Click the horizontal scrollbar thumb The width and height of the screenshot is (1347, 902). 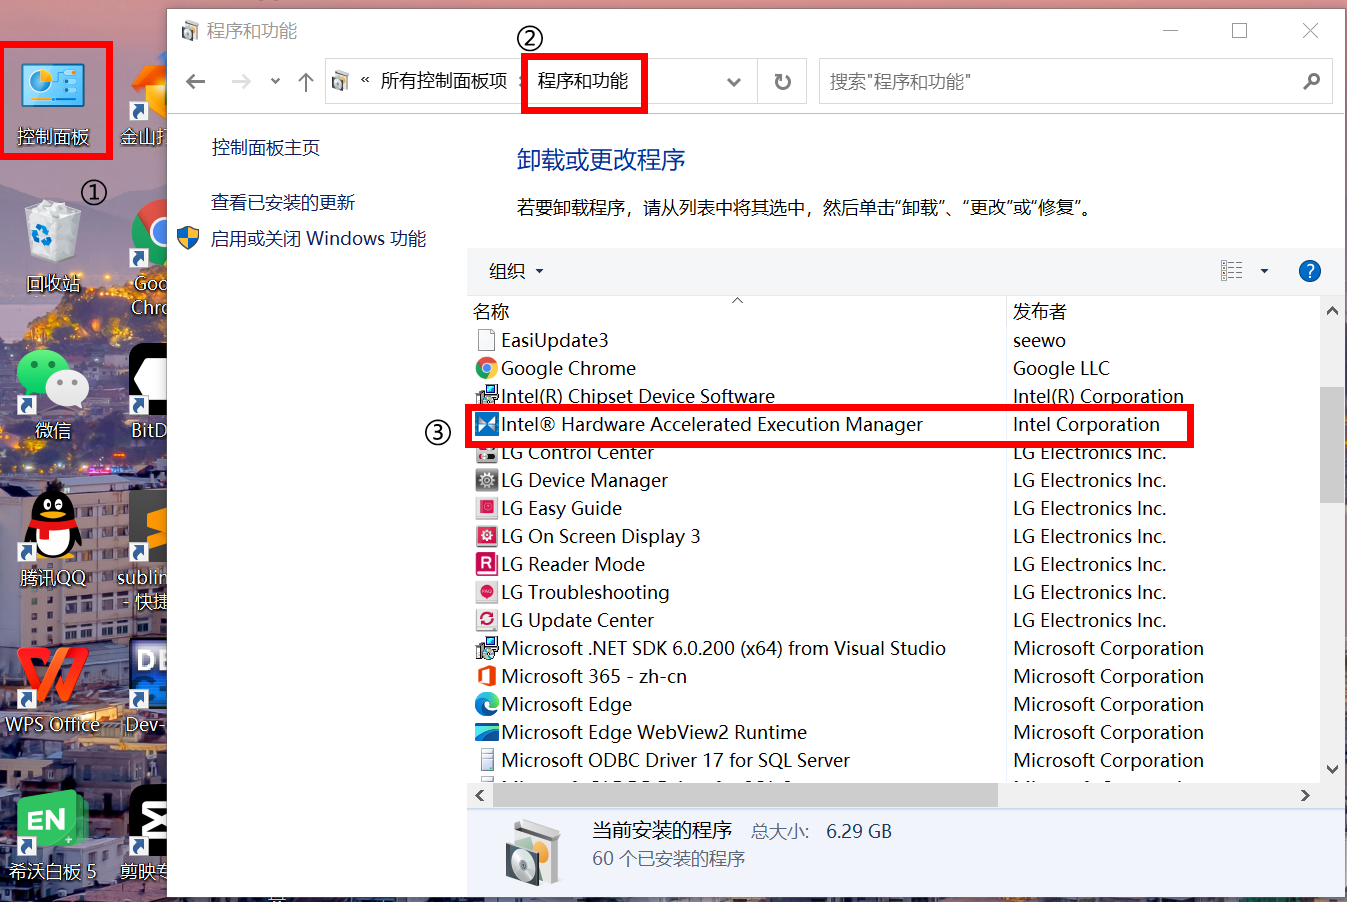[745, 795]
